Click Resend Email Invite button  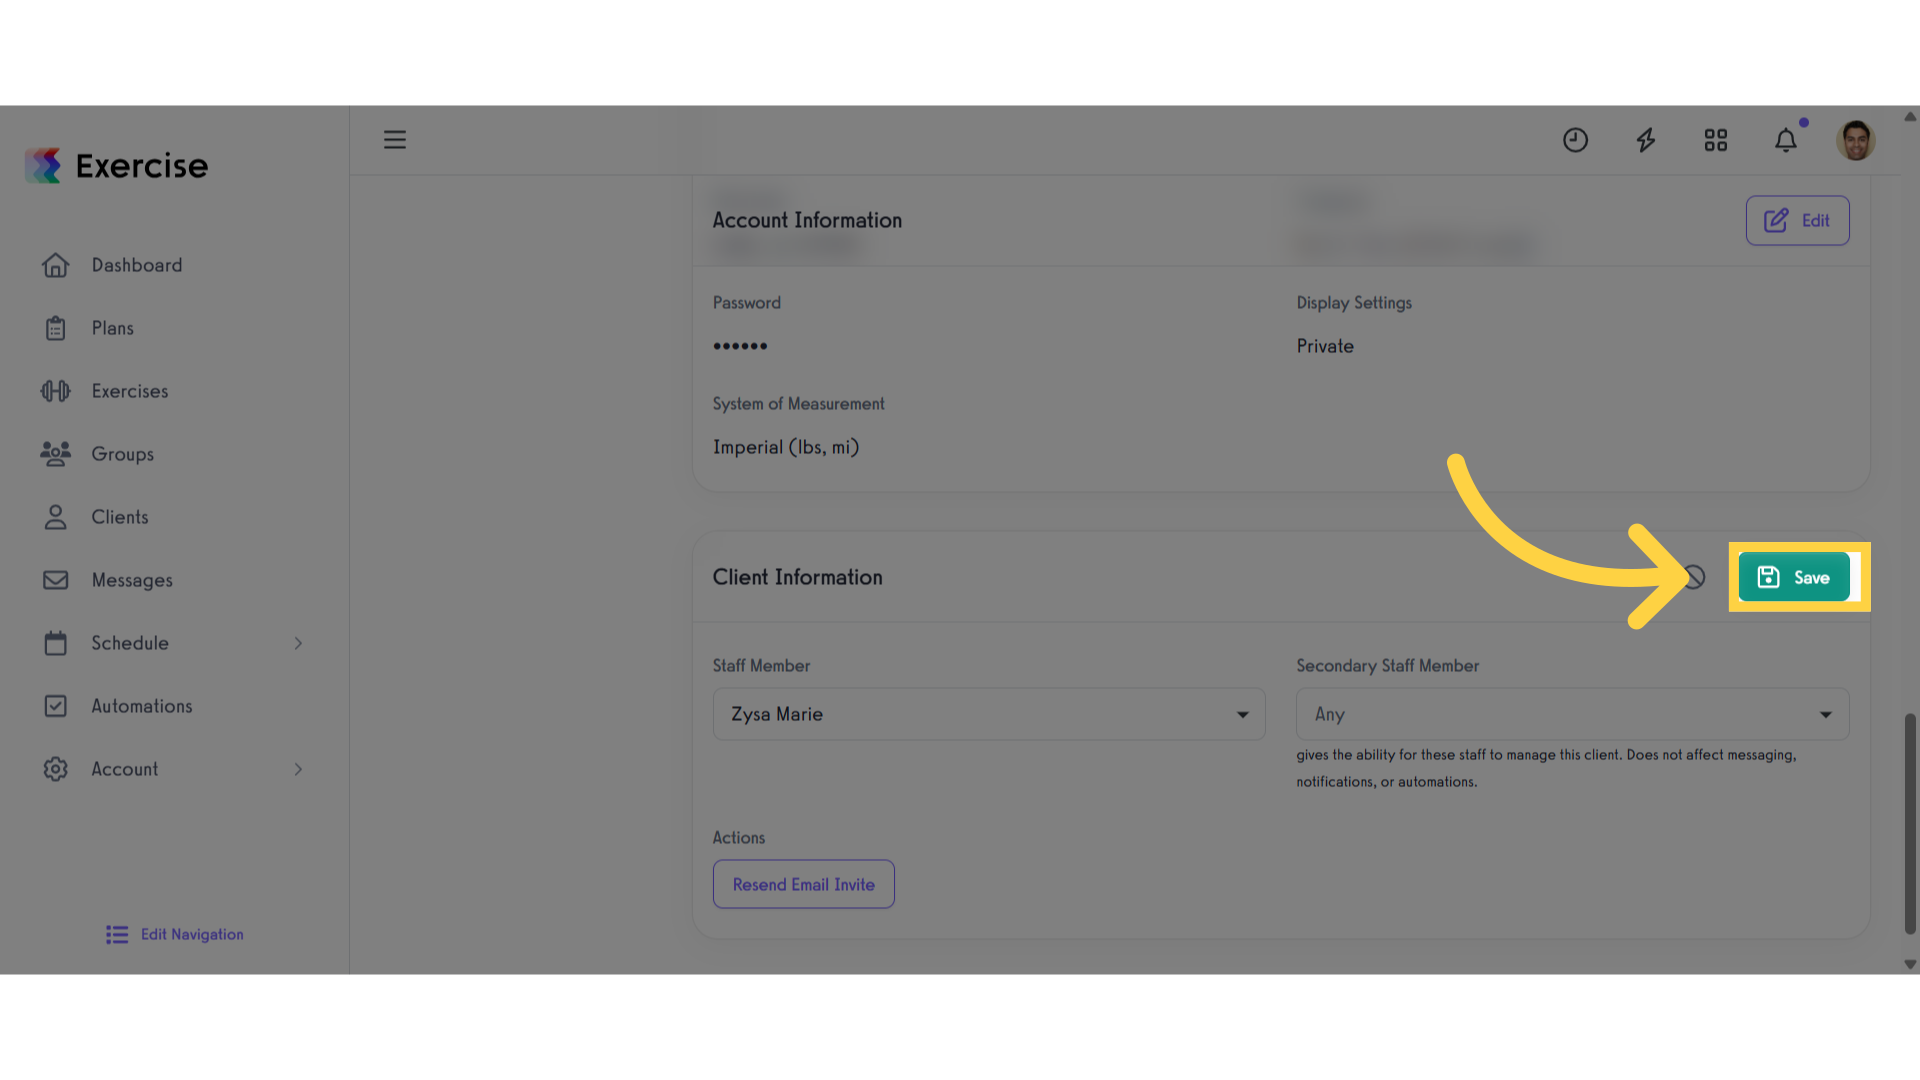804,884
